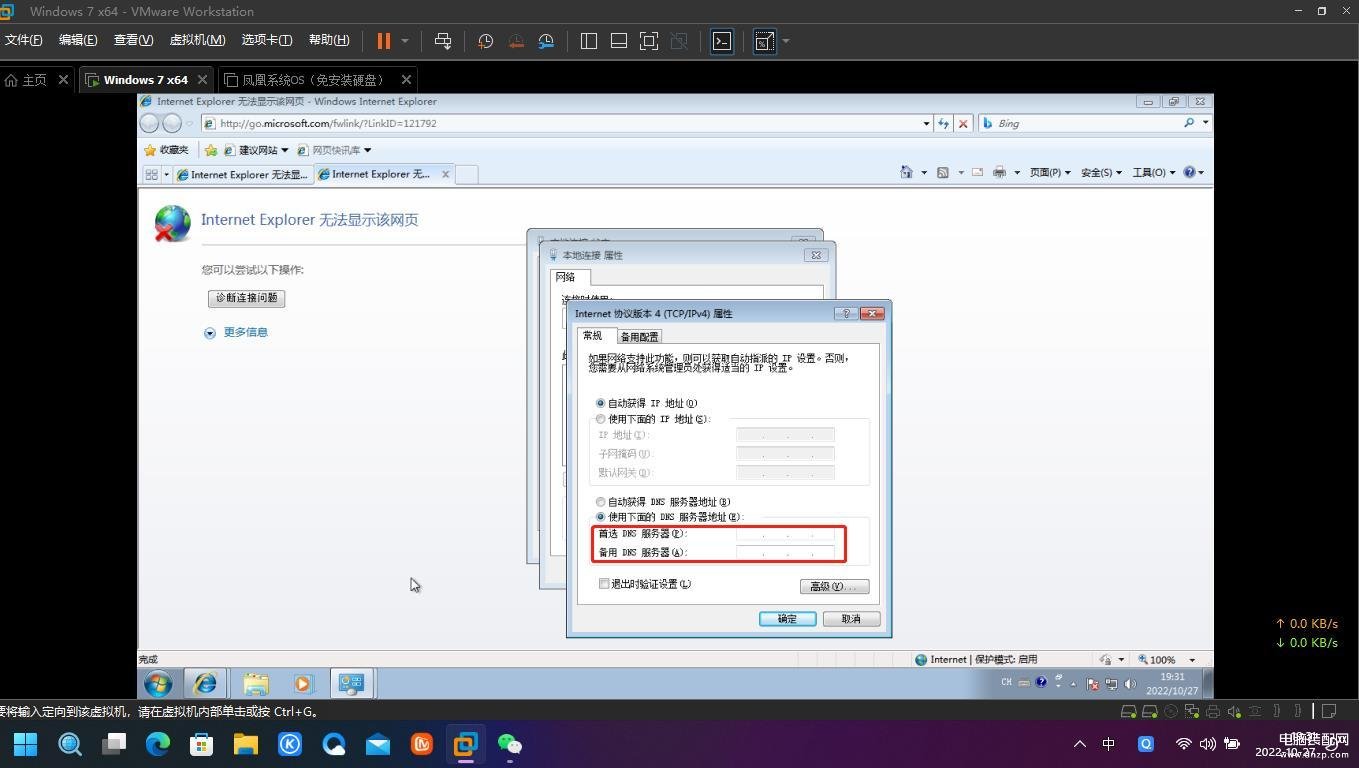Click the send Ctrl+Alt+Del icon in VMware toolbar
The width and height of the screenshot is (1359, 768).
click(x=442, y=41)
